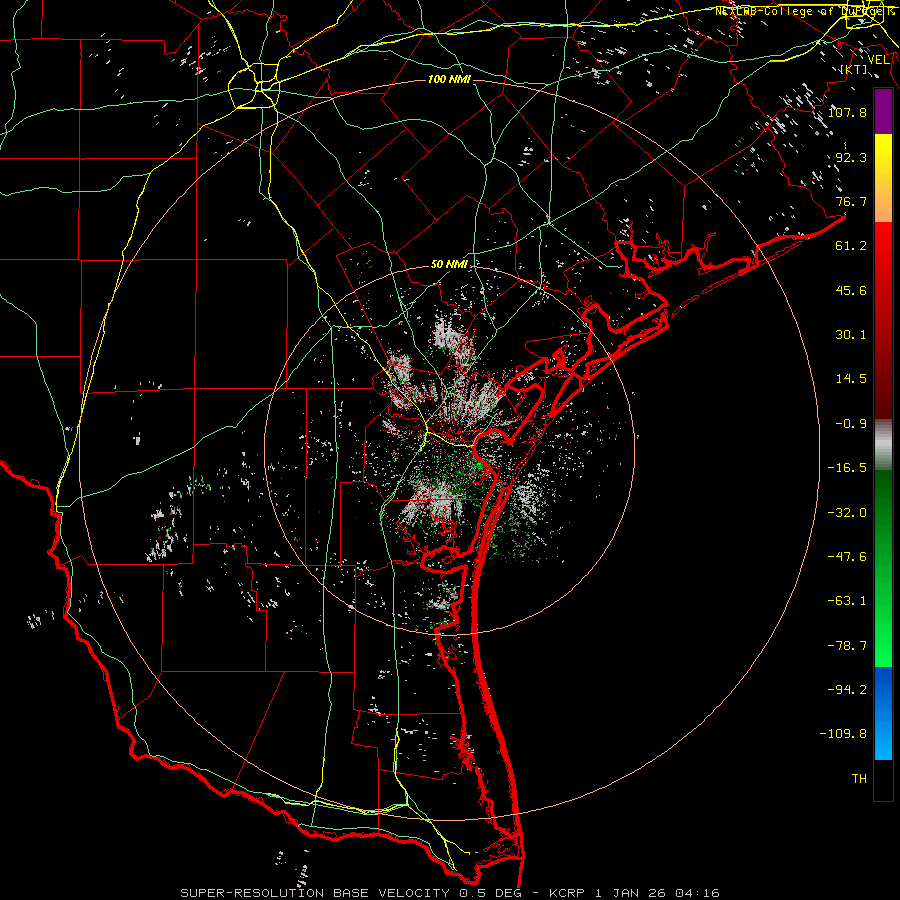Click the 61.2 legend value
900x900 pixels.
coord(851,246)
